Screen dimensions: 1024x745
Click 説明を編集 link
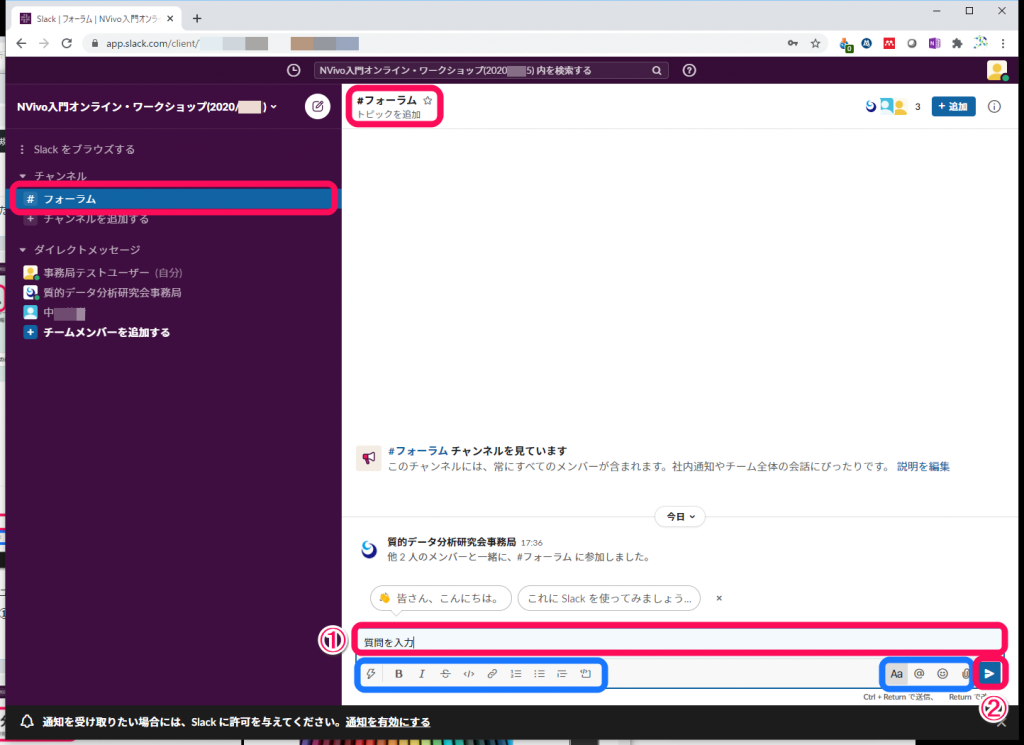point(923,467)
